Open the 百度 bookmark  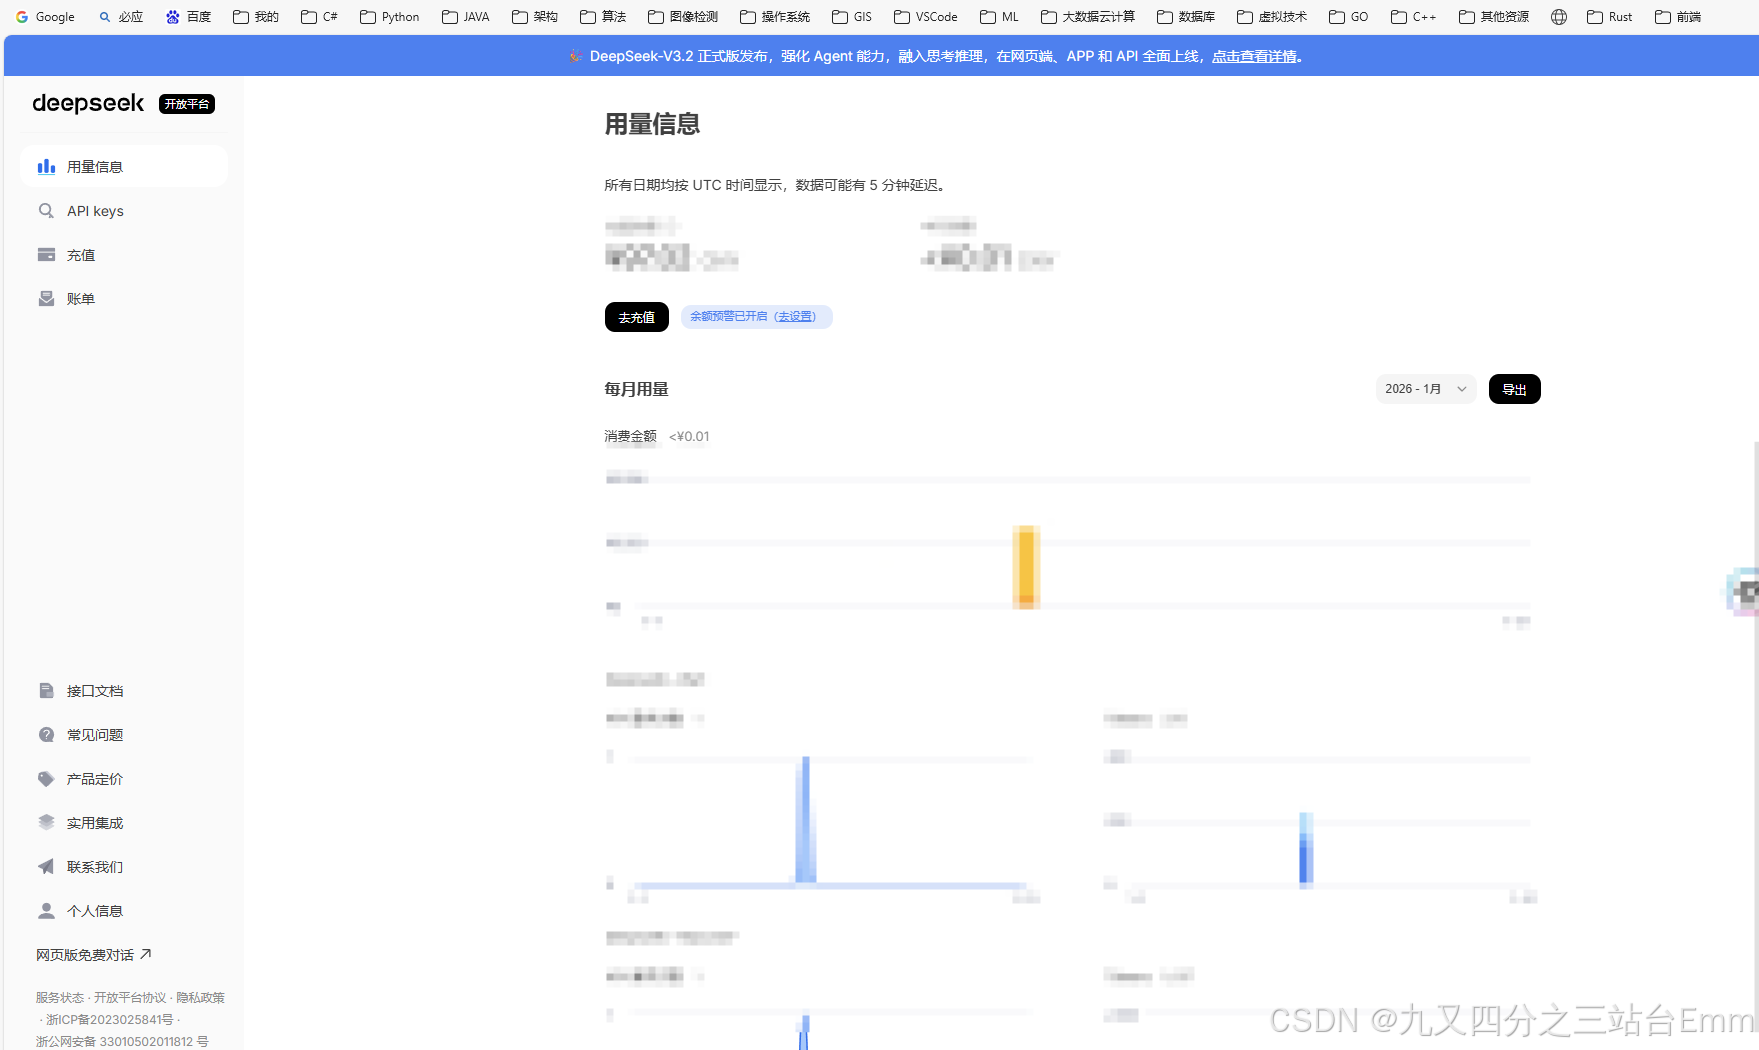pos(188,17)
